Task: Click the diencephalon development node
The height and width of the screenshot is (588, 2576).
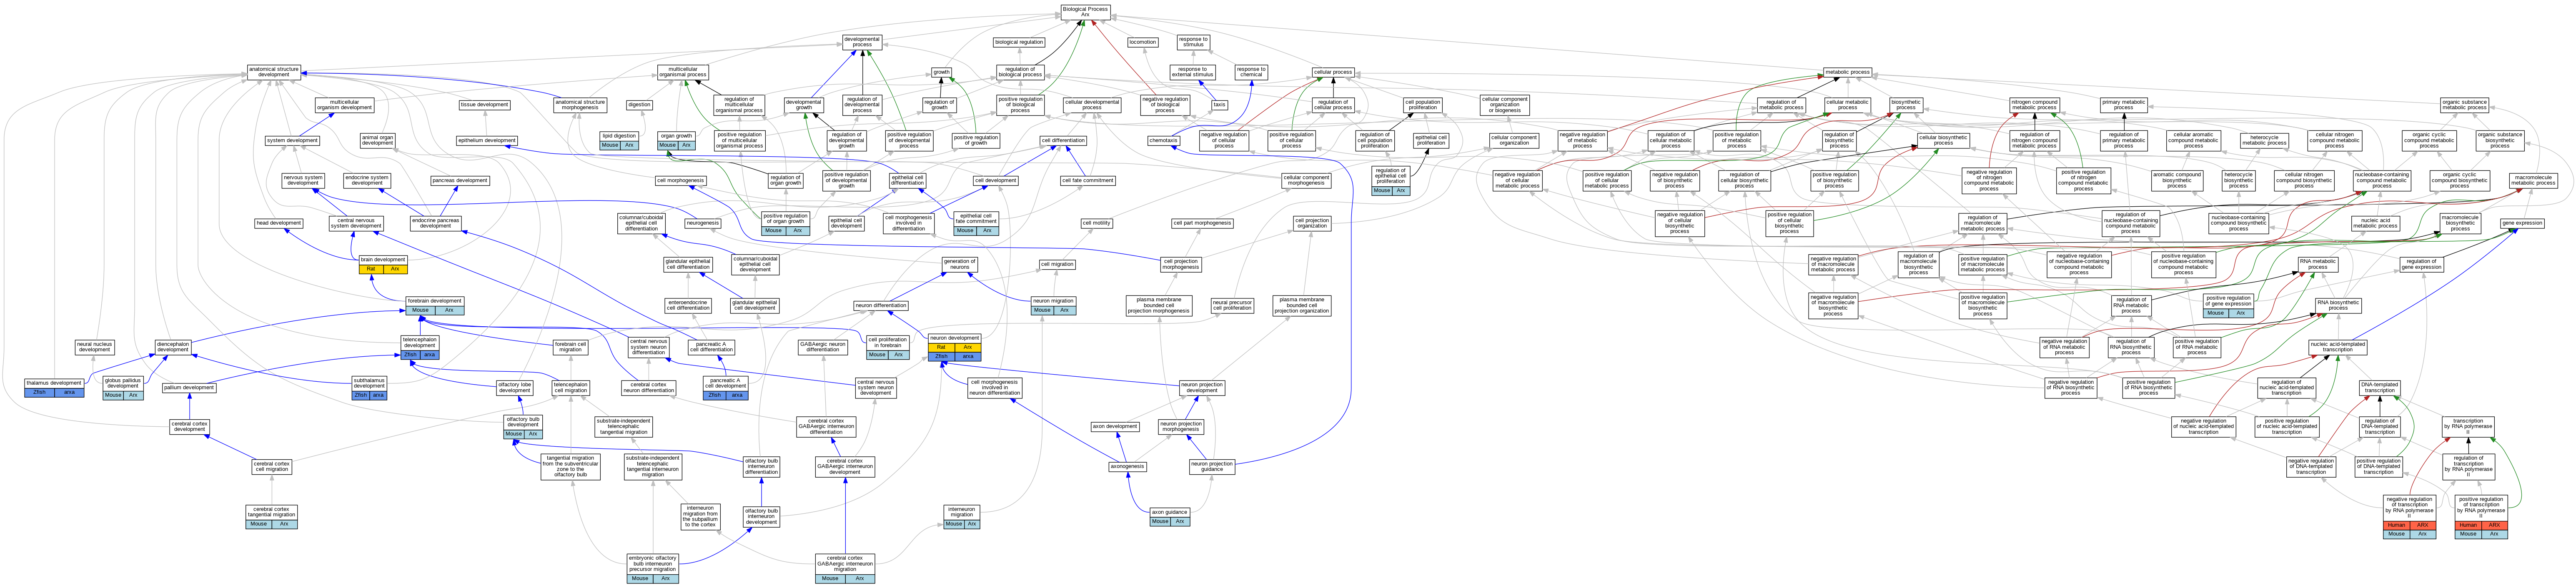Action: pos(173,347)
